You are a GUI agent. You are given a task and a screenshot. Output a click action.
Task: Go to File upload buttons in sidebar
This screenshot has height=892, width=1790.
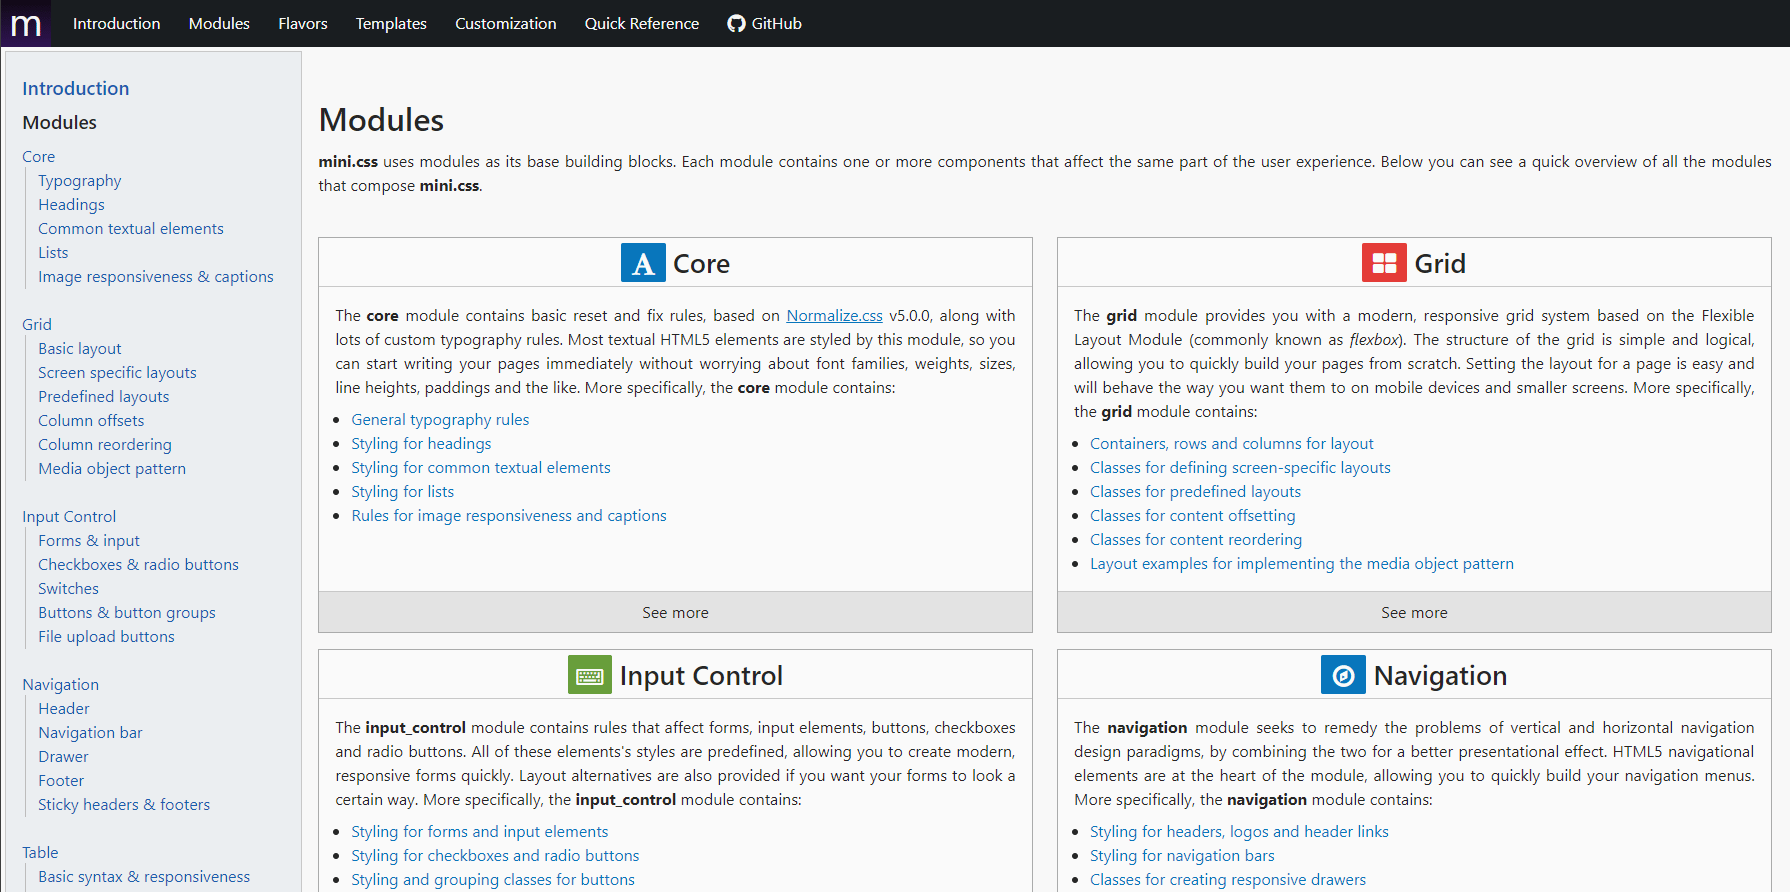tap(106, 637)
